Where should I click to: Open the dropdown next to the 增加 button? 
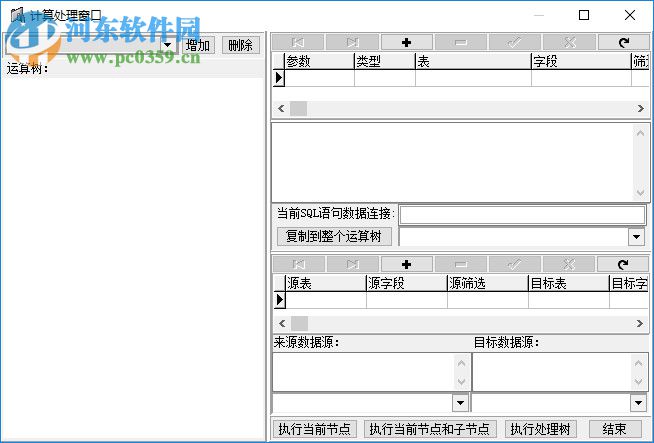click(x=167, y=45)
